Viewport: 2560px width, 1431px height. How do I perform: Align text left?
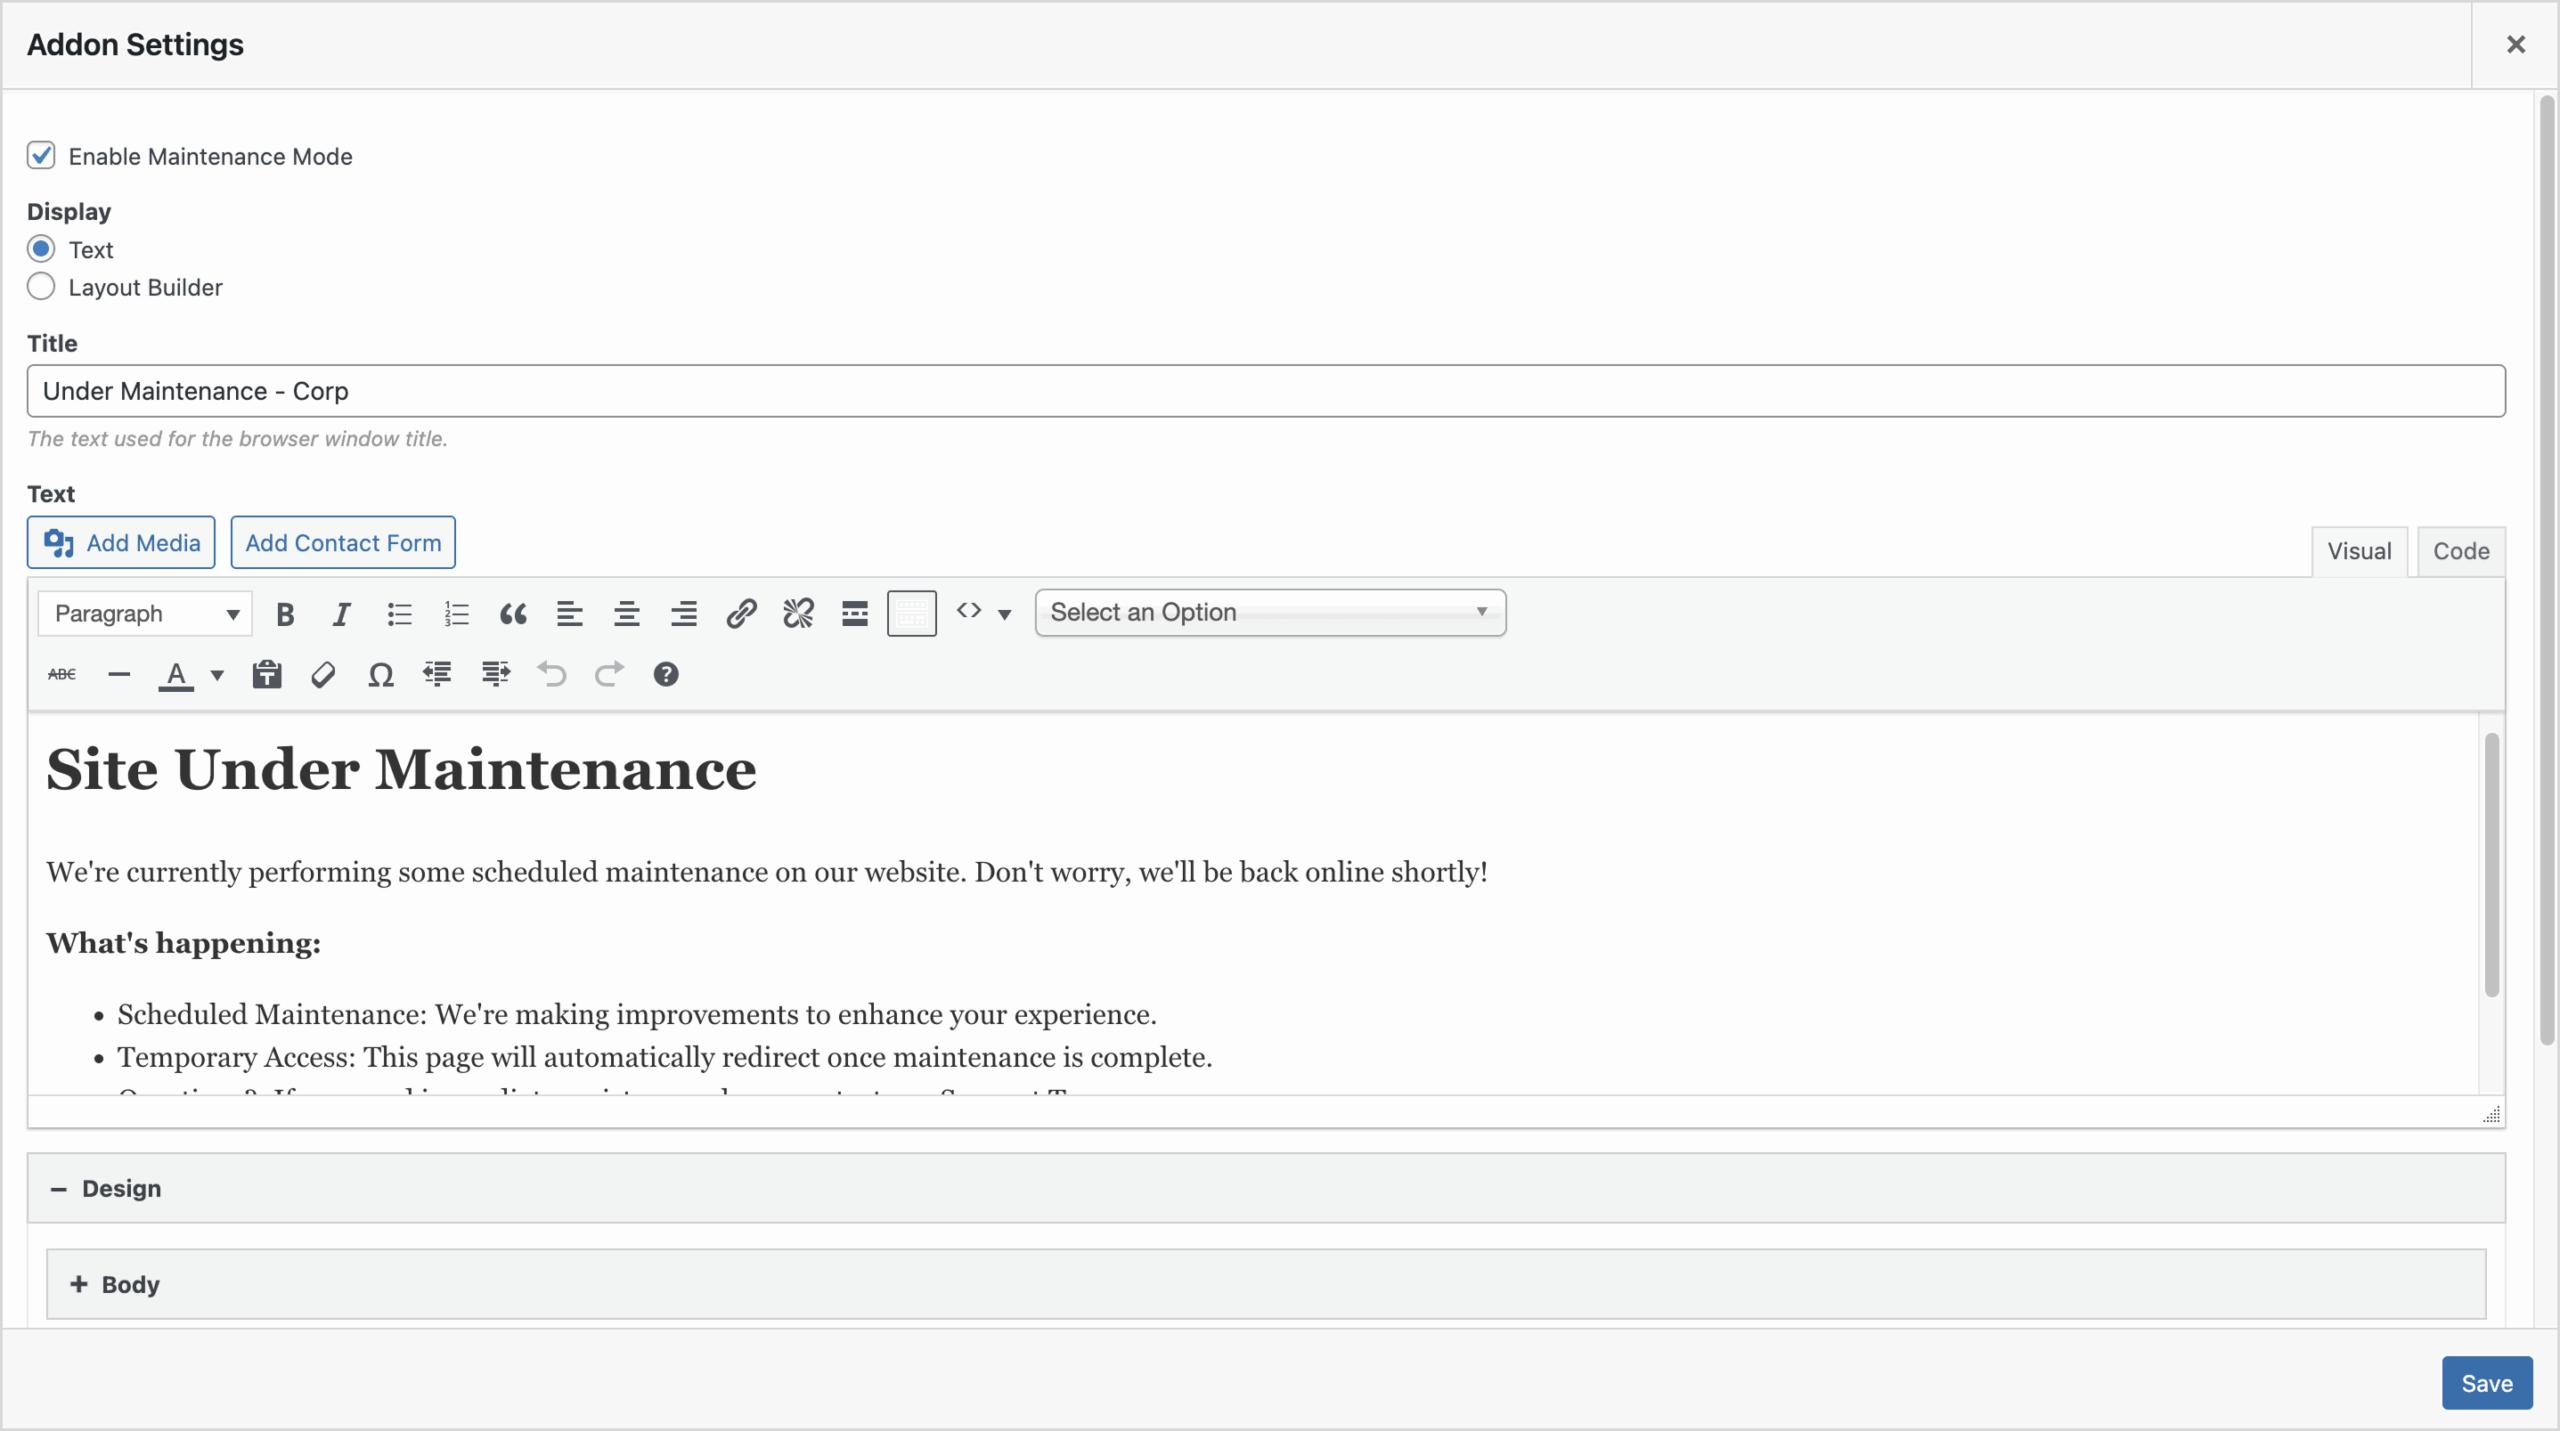(570, 614)
